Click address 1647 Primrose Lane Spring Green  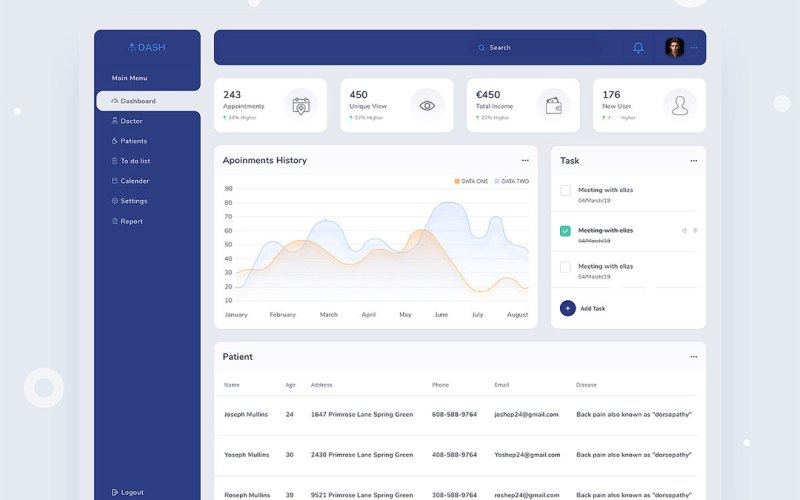(362, 414)
